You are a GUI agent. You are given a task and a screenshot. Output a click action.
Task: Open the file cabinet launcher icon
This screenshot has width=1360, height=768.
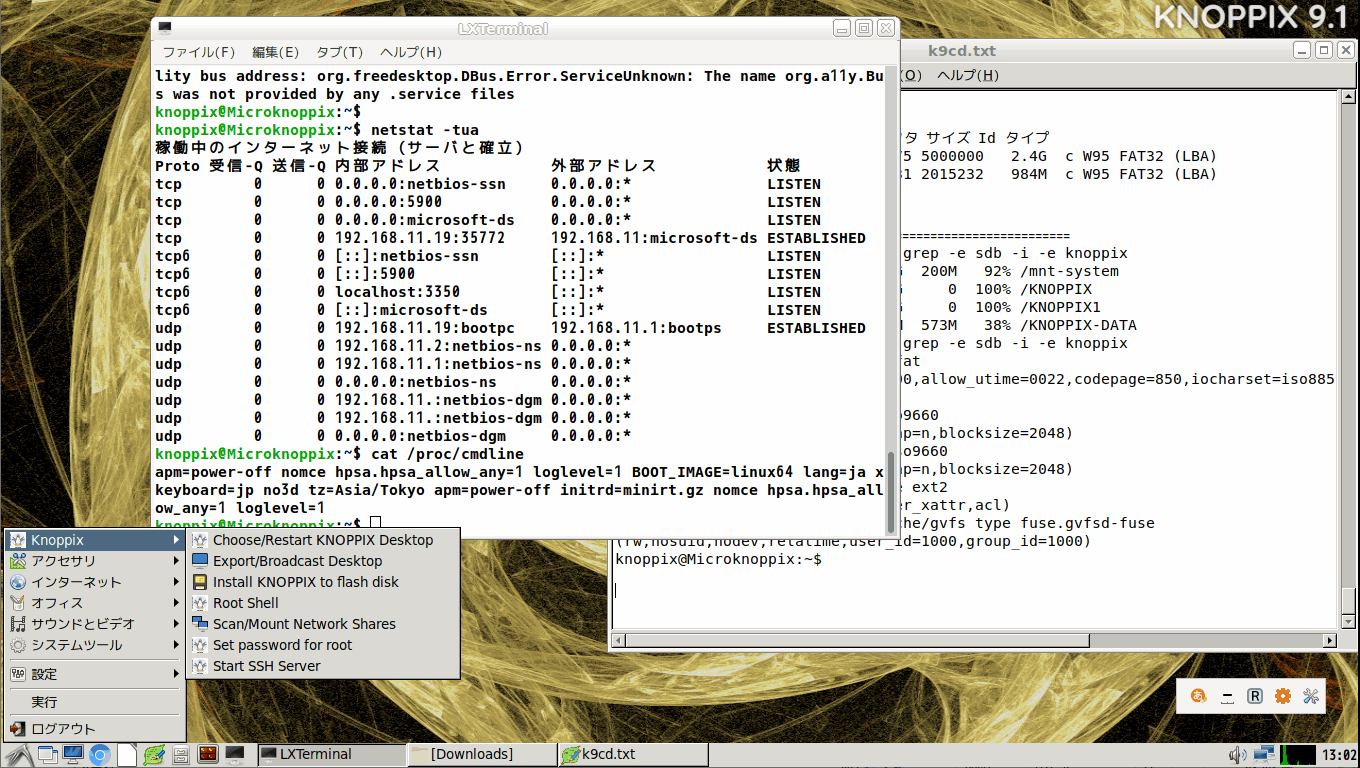[181, 755]
